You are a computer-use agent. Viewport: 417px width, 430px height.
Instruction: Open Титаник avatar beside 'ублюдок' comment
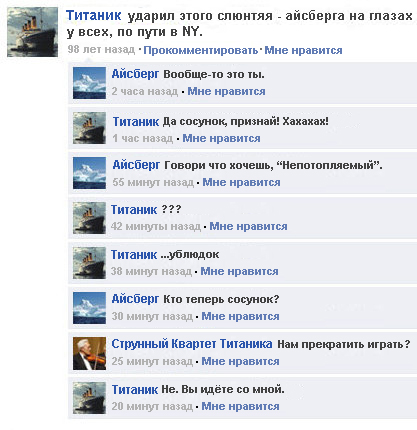pyautogui.click(x=89, y=263)
